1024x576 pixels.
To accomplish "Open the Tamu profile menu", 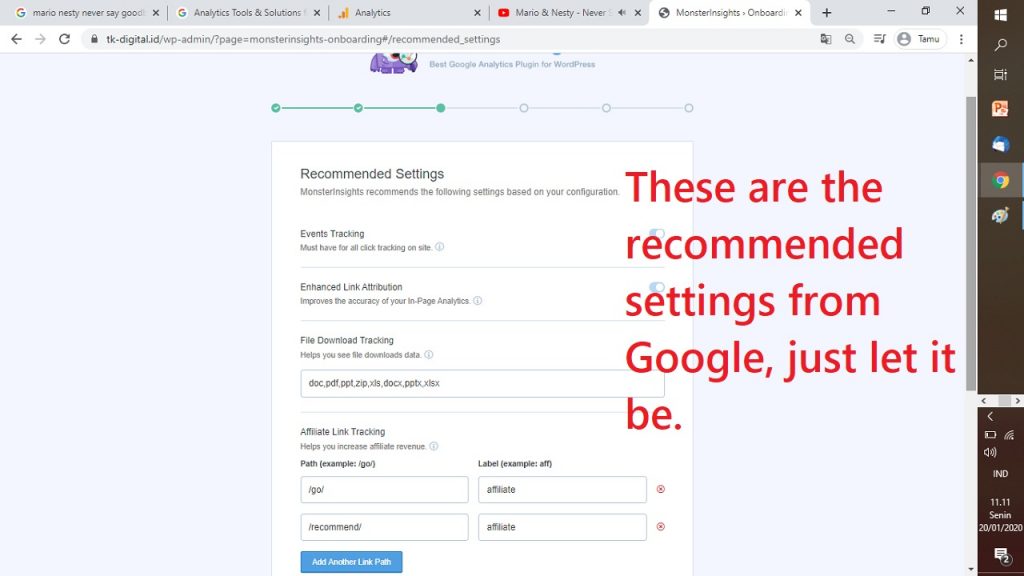I will (x=918, y=39).
